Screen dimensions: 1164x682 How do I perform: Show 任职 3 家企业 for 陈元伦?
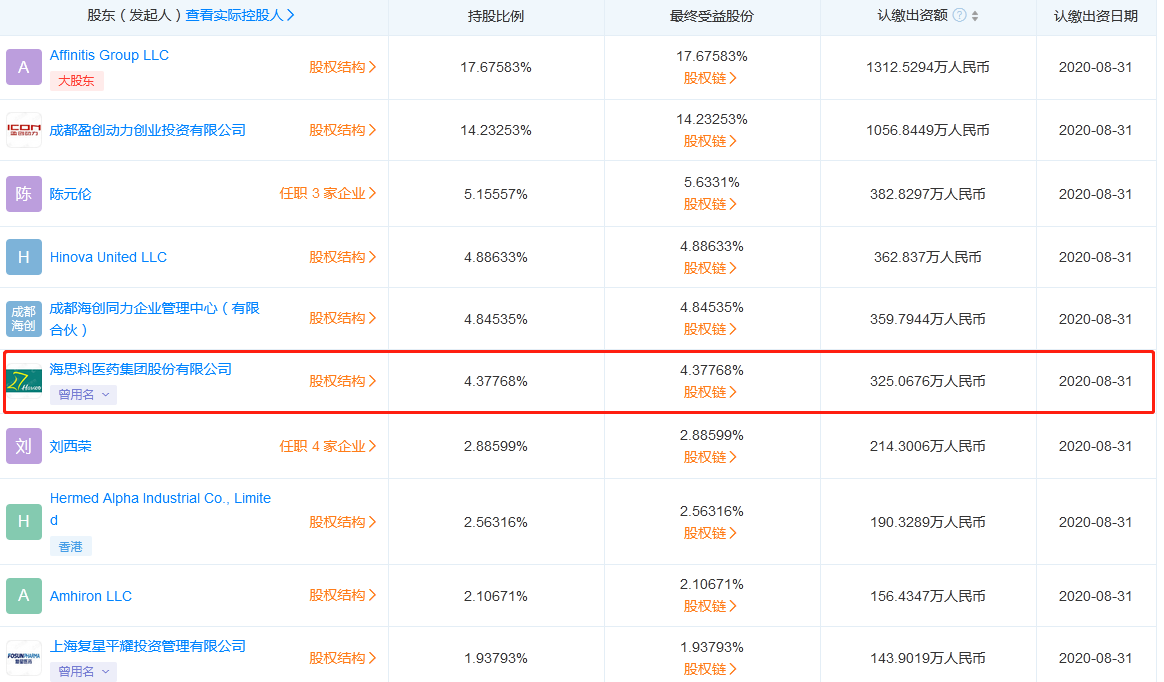pos(327,194)
